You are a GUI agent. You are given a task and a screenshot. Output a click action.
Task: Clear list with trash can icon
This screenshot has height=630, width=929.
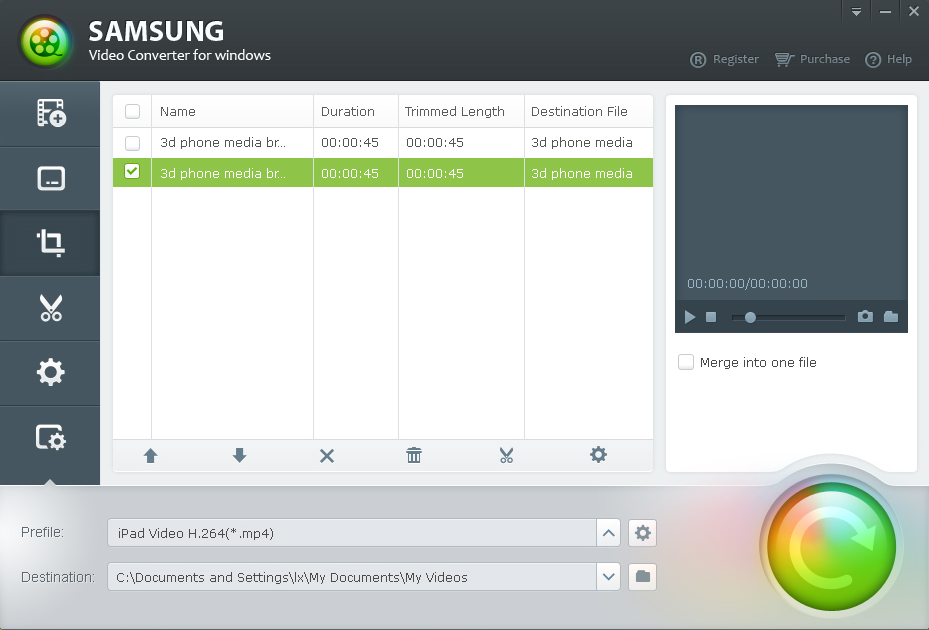(414, 455)
